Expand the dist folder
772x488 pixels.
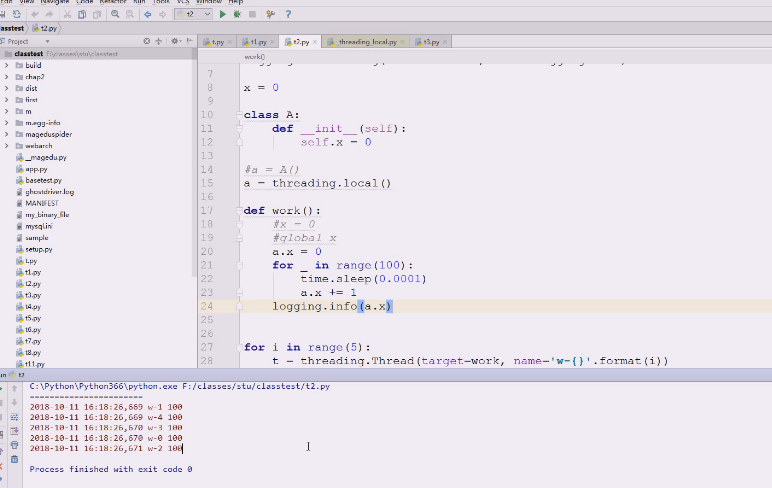(x=6, y=88)
